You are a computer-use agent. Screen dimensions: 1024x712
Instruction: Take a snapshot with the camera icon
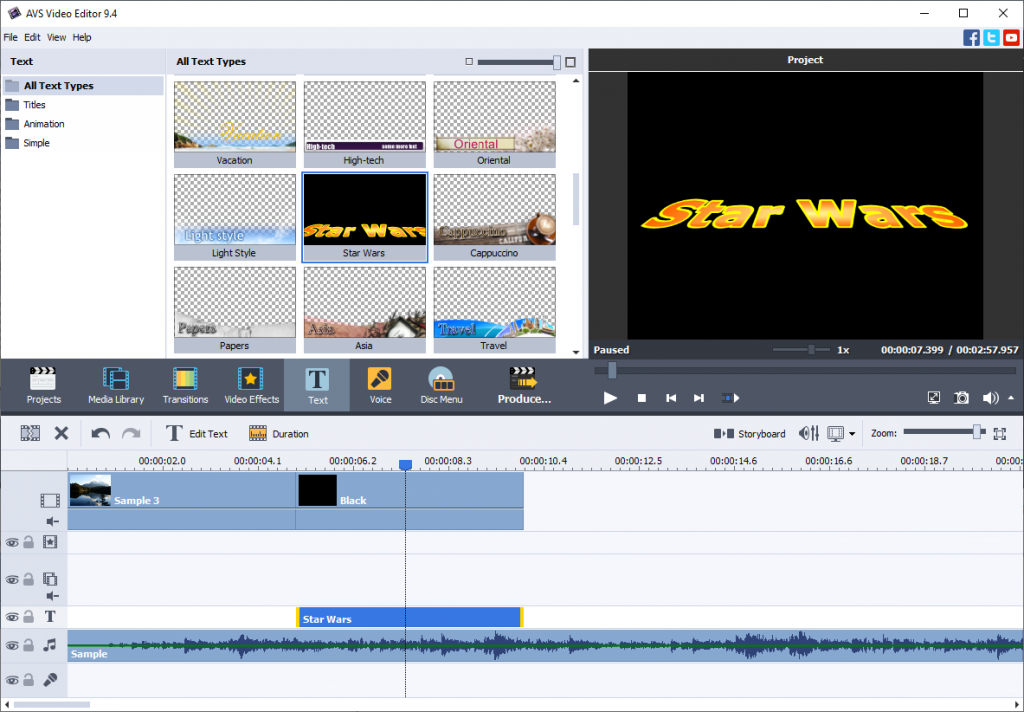[961, 398]
